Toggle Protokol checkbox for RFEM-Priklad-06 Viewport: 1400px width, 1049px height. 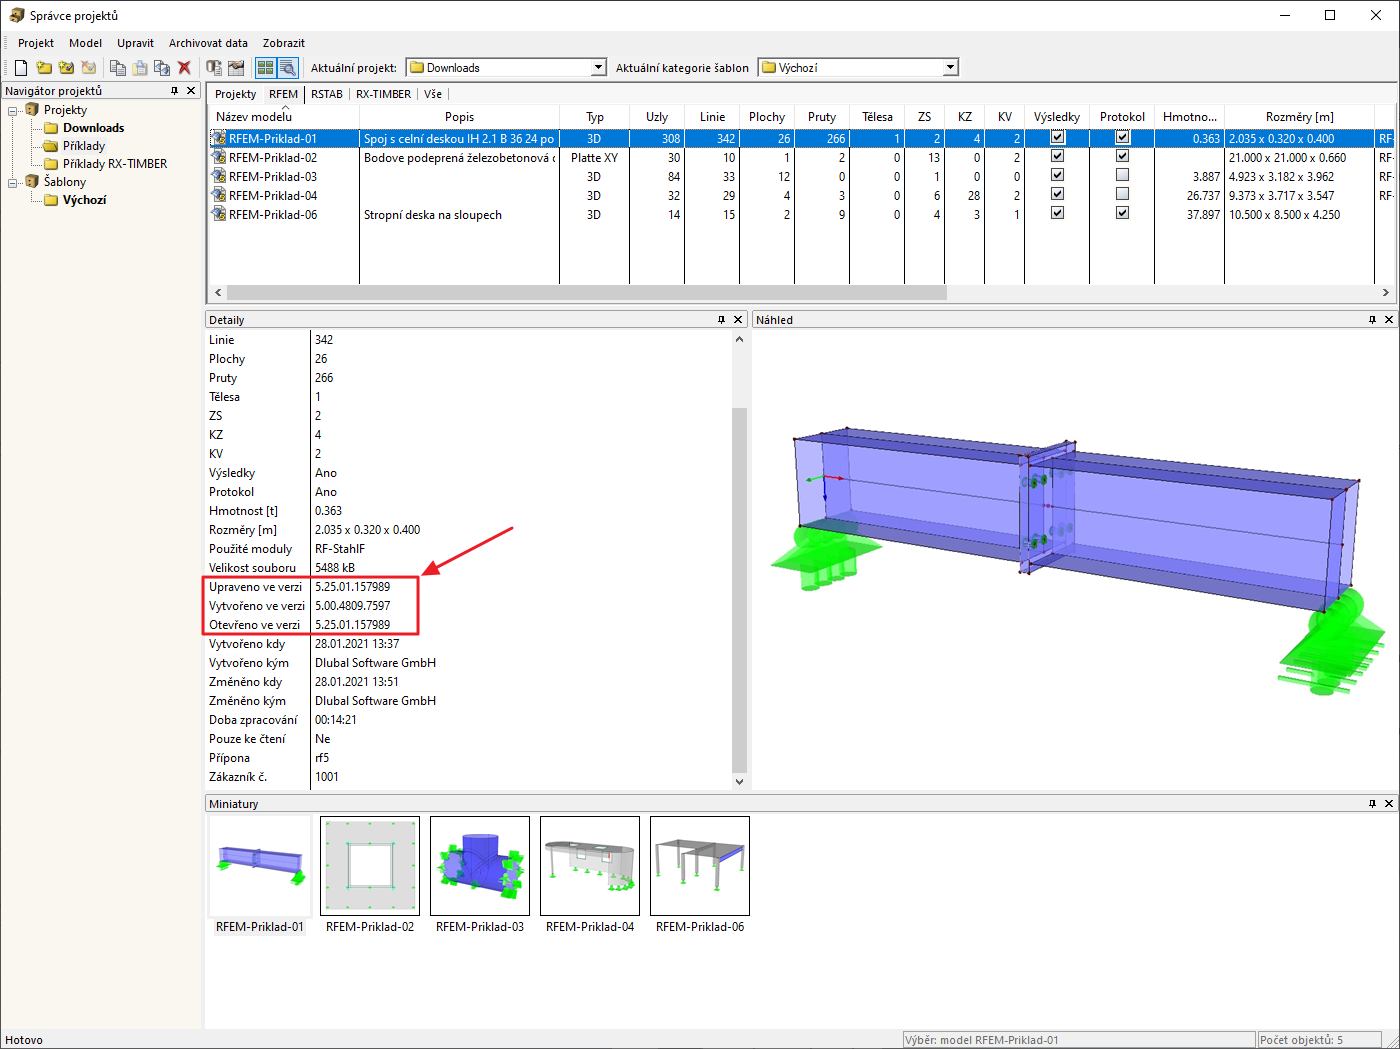[x=1122, y=214]
